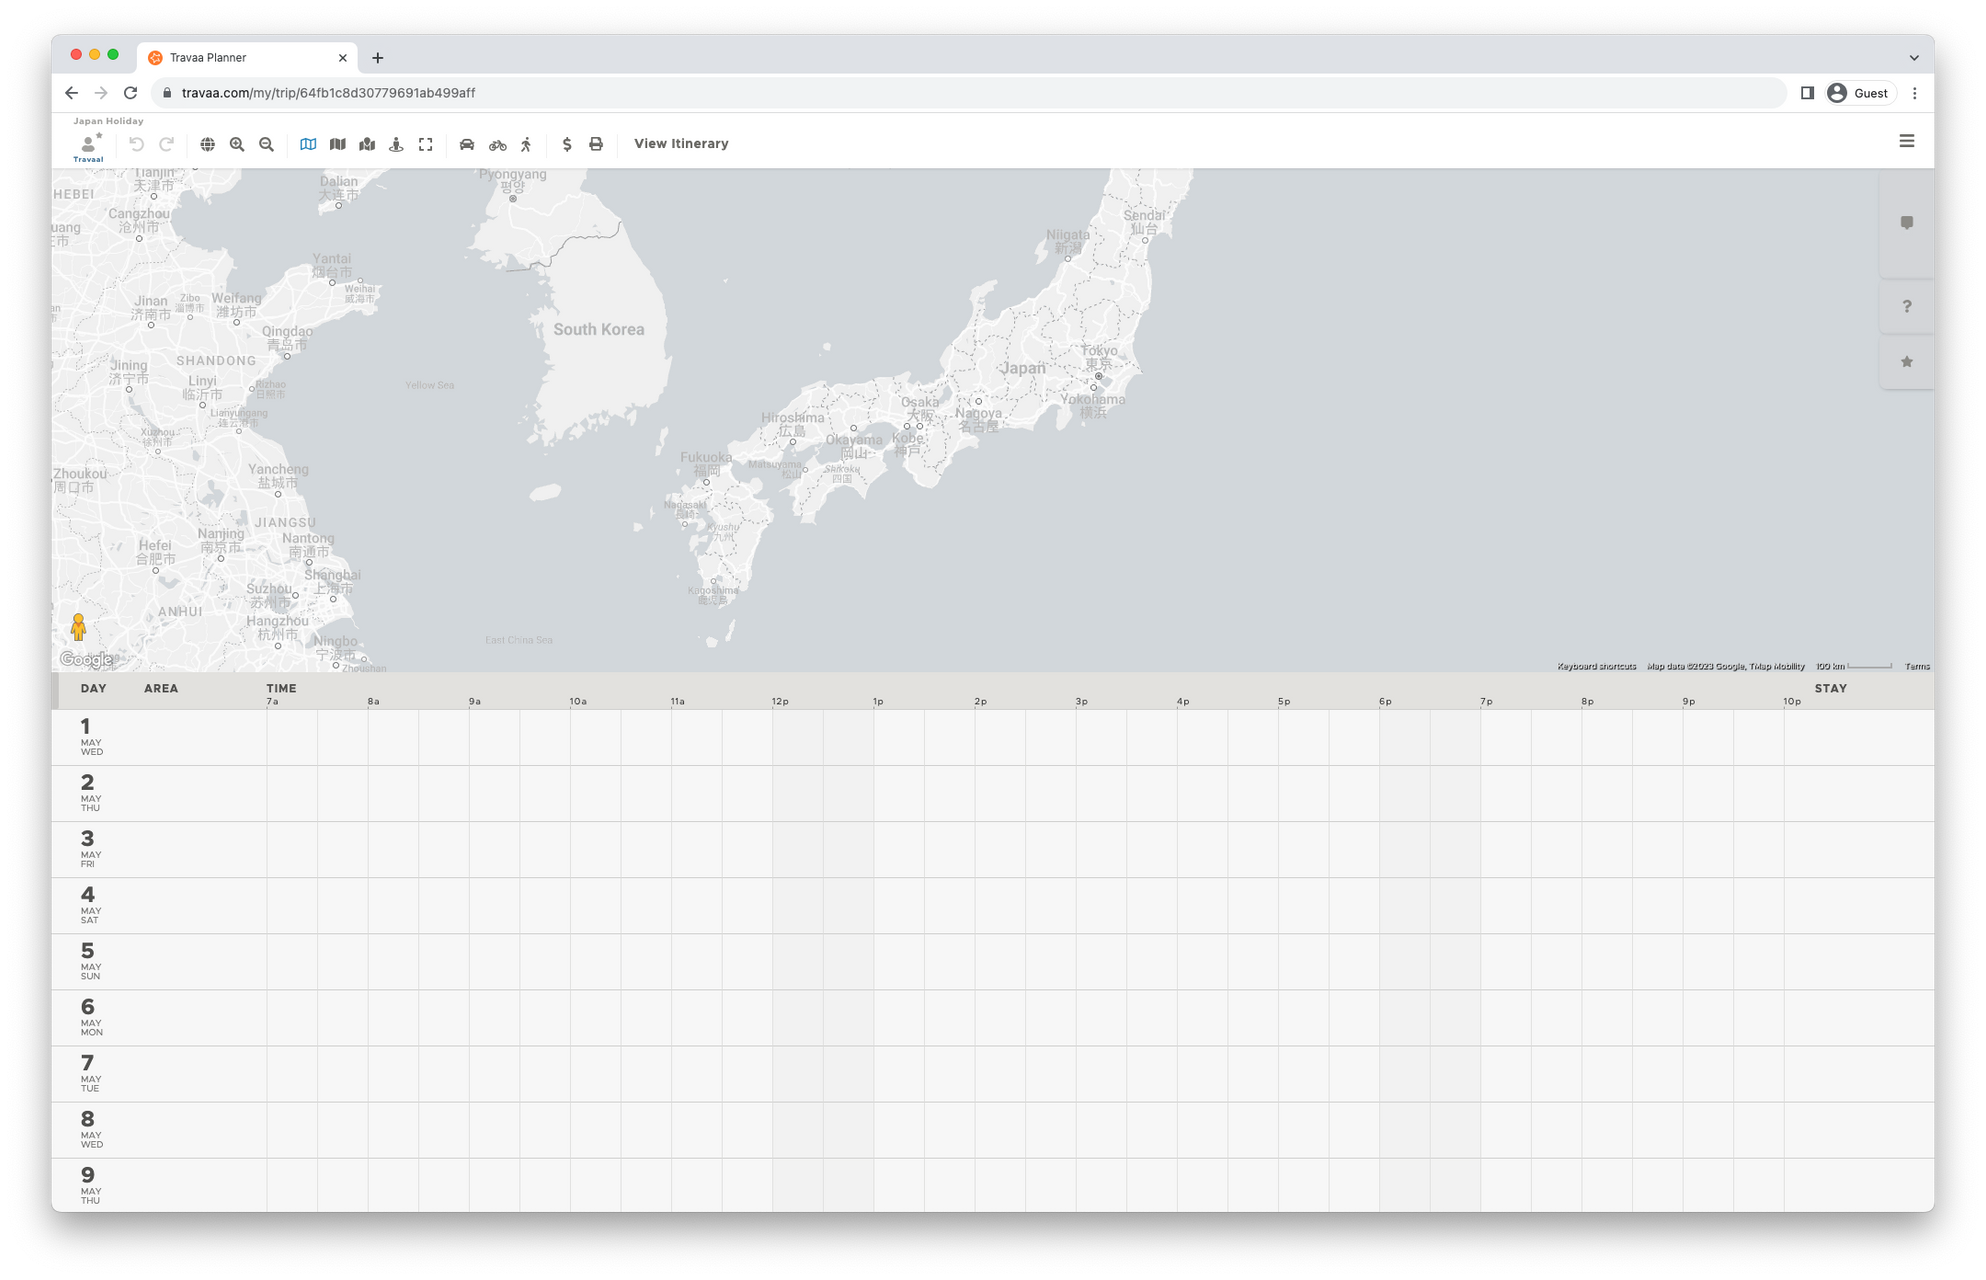1986x1280 pixels.
Task: Enable street view person icon in toolbar
Action: coord(396,144)
